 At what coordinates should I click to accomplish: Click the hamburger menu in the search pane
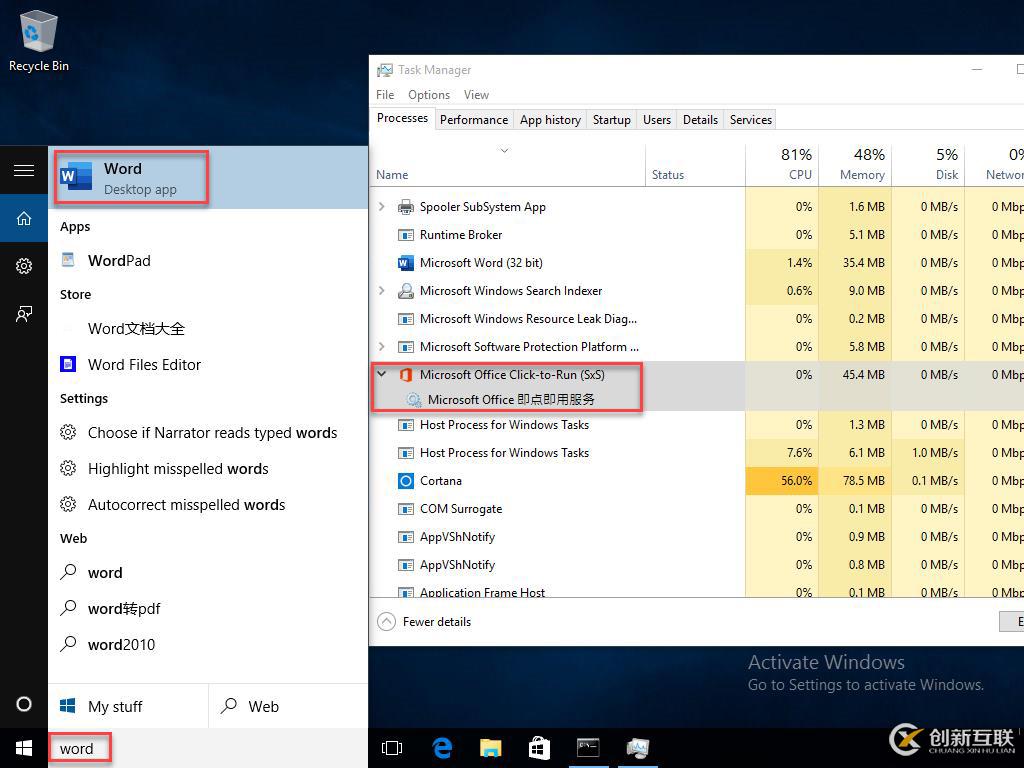pyautogui.click(x=24, y=170)
